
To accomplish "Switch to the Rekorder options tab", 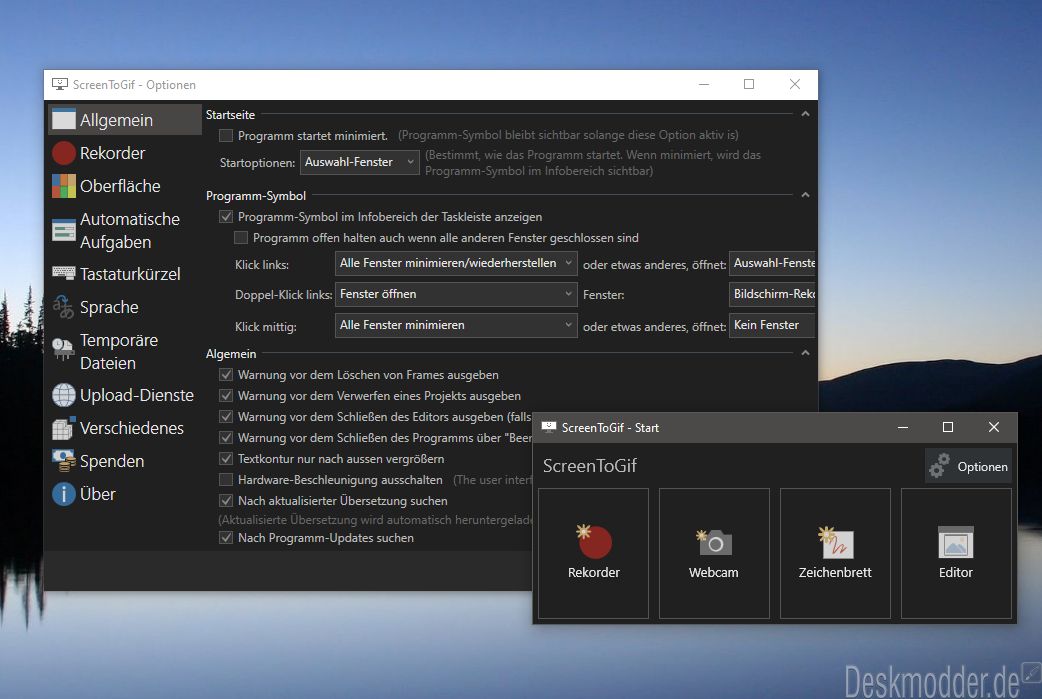I will 125,153.
